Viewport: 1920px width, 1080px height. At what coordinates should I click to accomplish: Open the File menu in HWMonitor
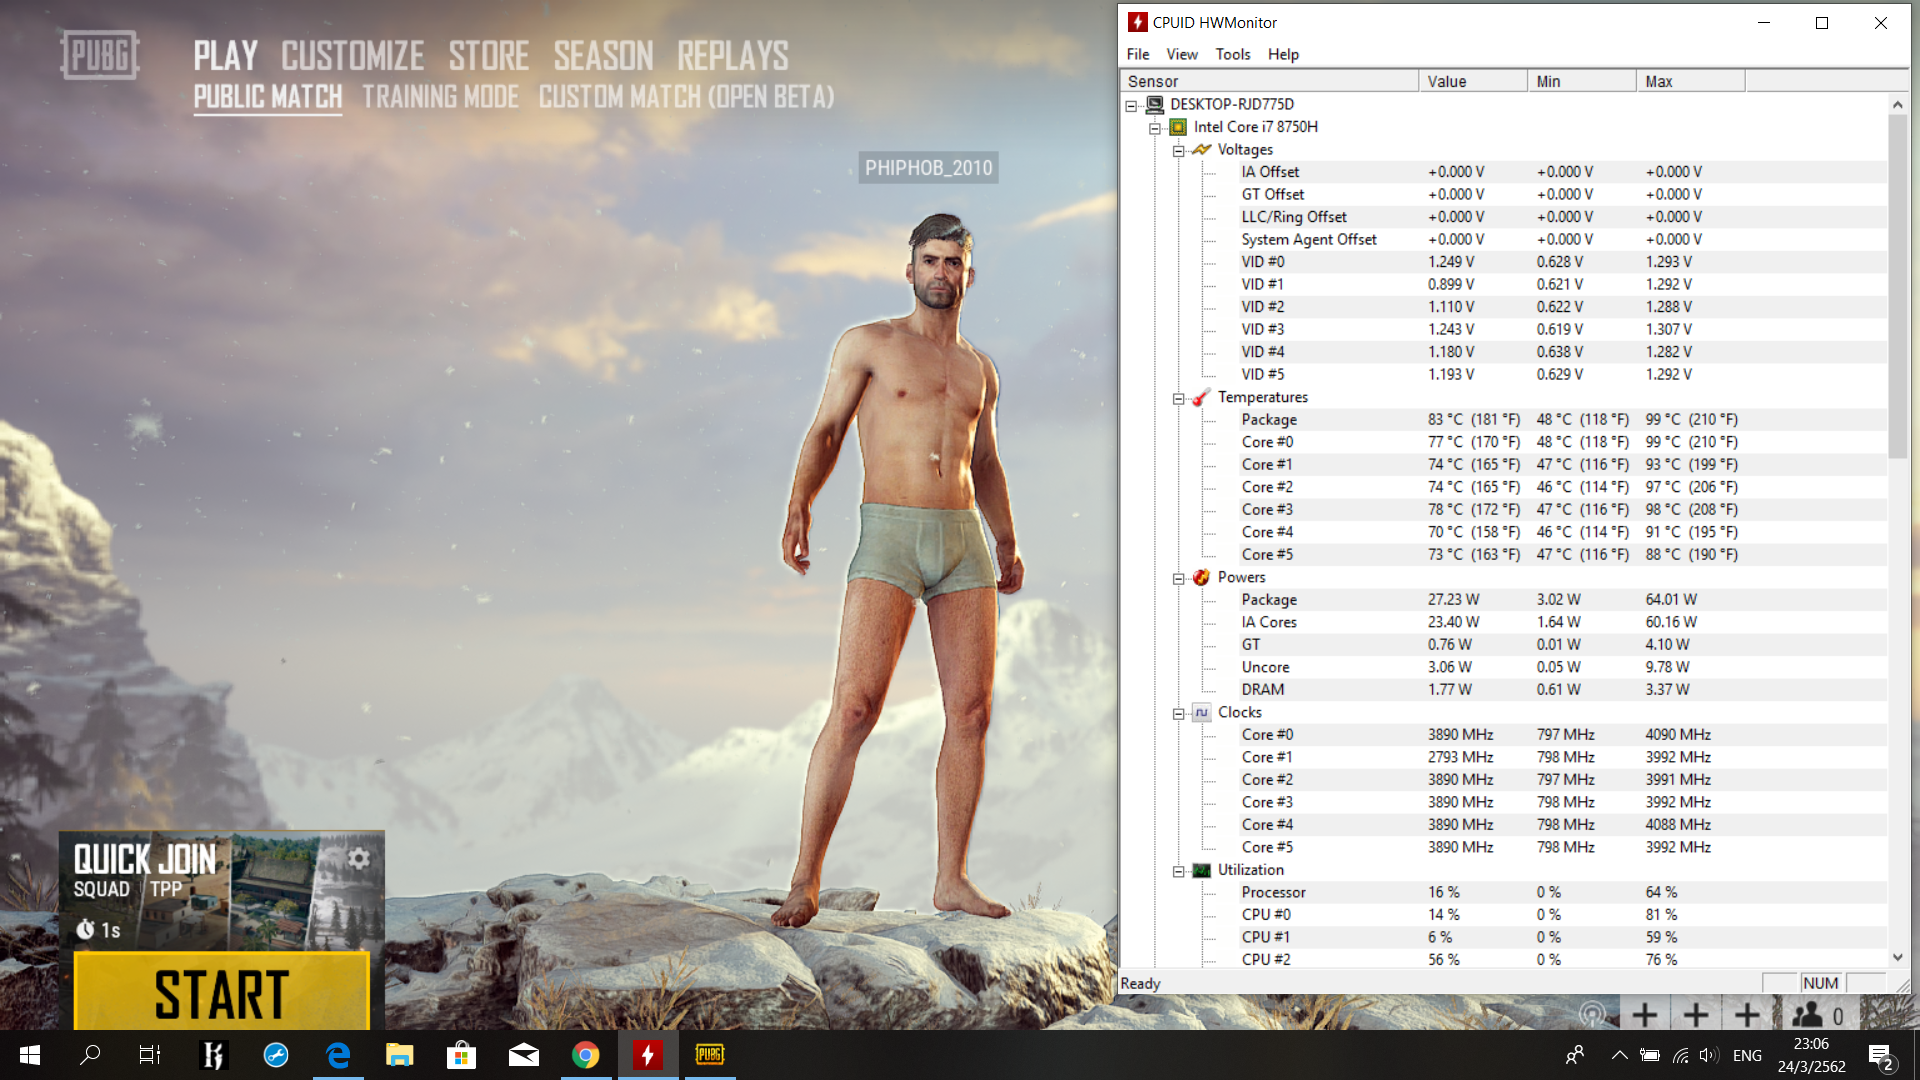[x=1138, y=54]
